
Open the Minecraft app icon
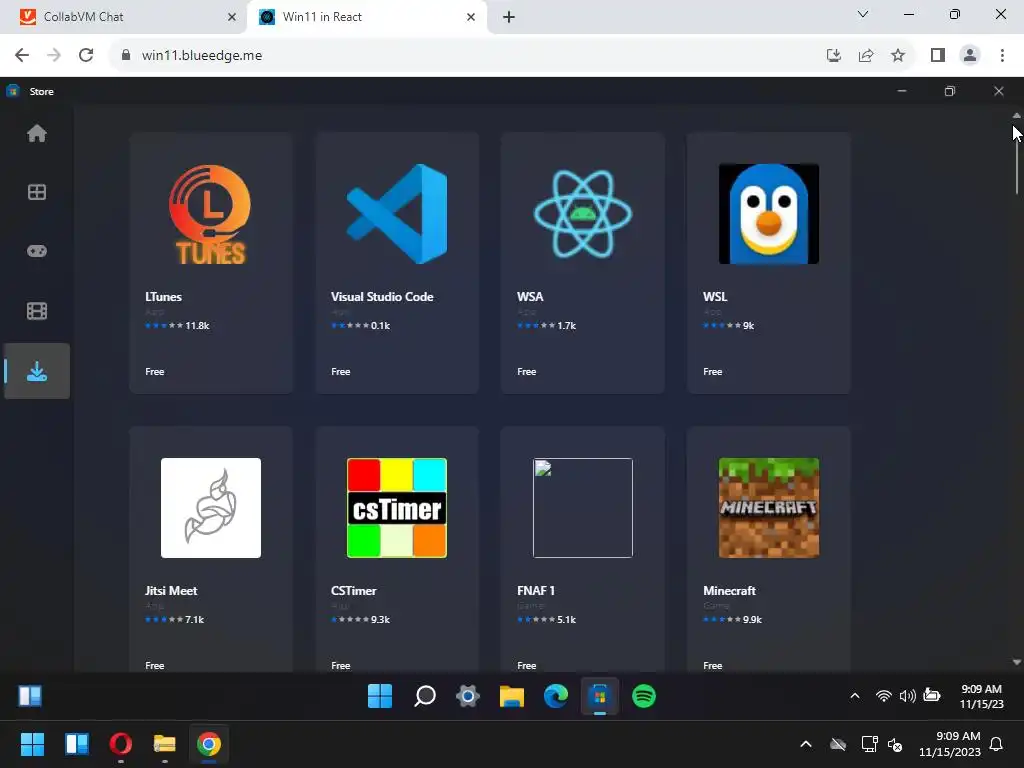pos(769,508)
